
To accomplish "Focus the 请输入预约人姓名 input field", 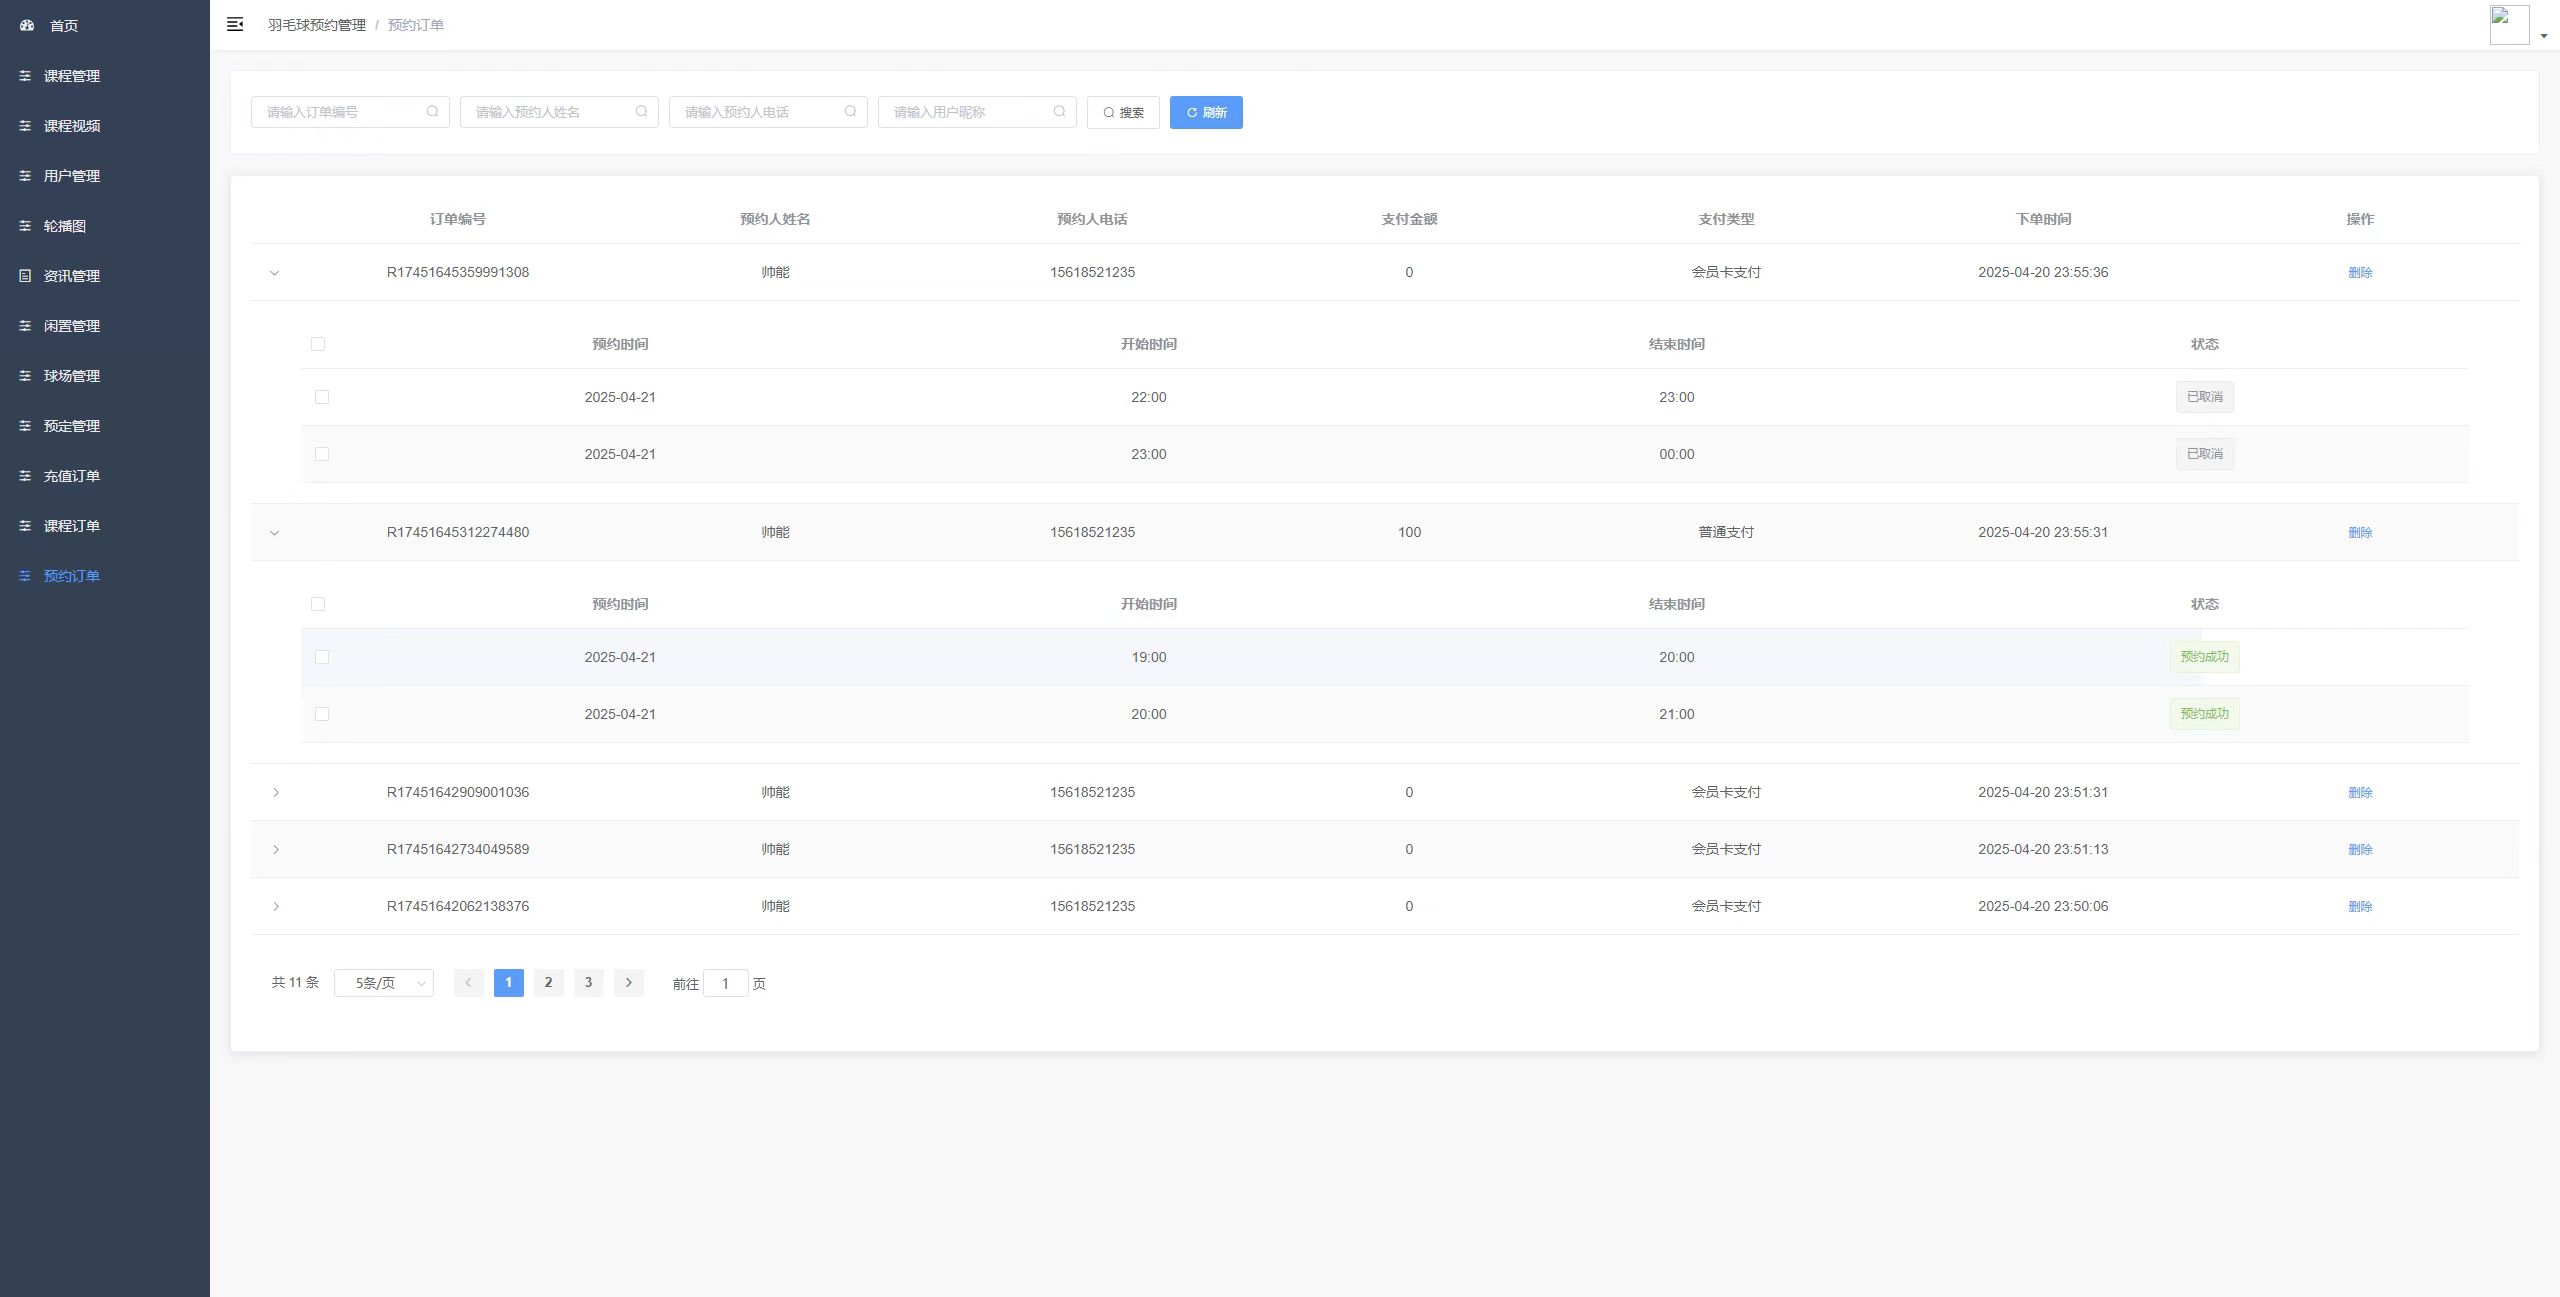I will (x=559, y=112).
